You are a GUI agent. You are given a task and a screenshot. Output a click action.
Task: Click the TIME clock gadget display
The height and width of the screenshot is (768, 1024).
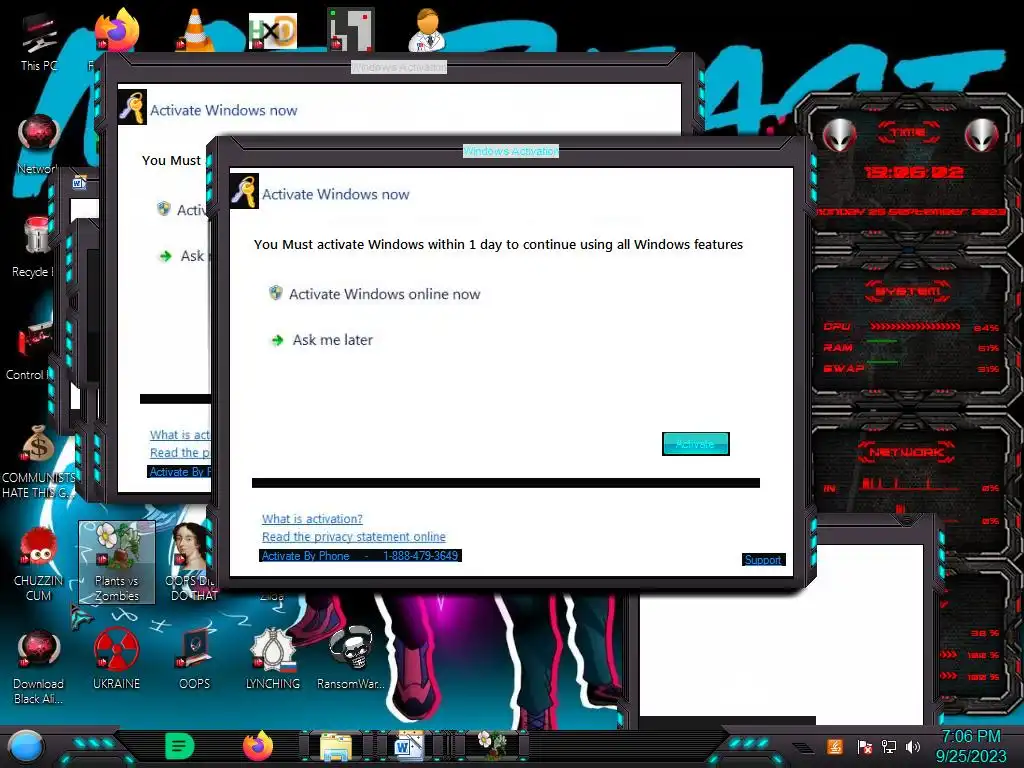pyautogui.click(x=913, y=172)
